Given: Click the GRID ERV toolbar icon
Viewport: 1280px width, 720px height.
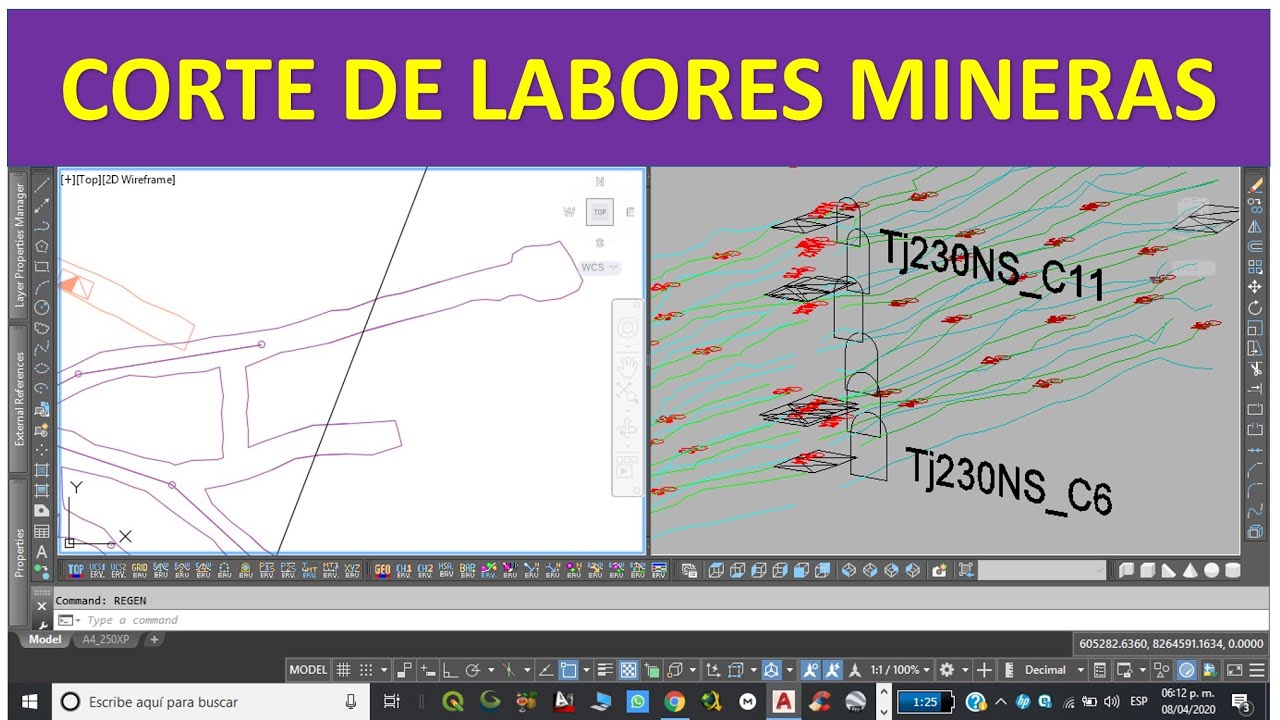Looking at the screenshot, I should click(x=139, y=570).
